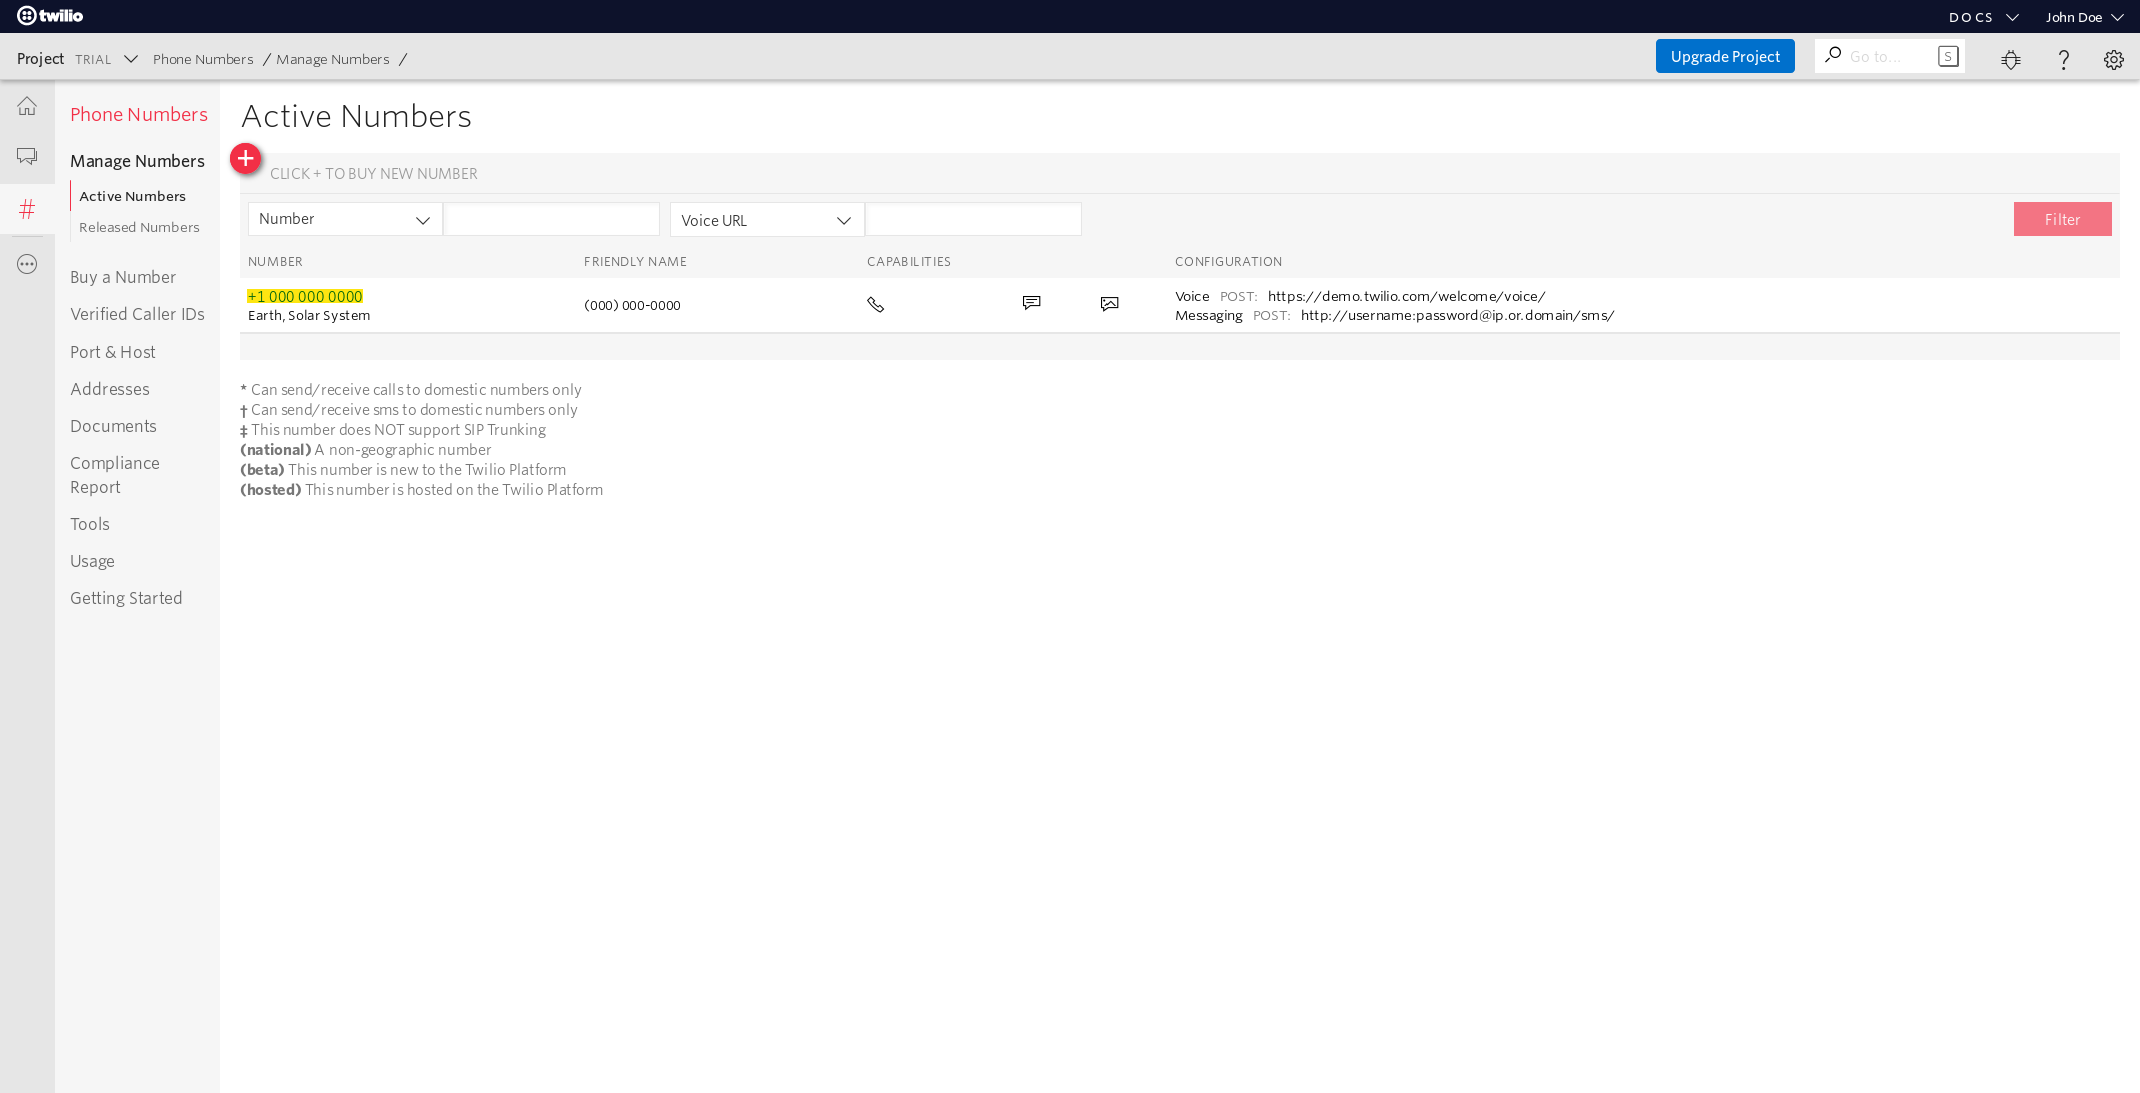The image size is (2140, 1093).
Task: Open the home dashboard sidebar icon
Action: (27, 106)
